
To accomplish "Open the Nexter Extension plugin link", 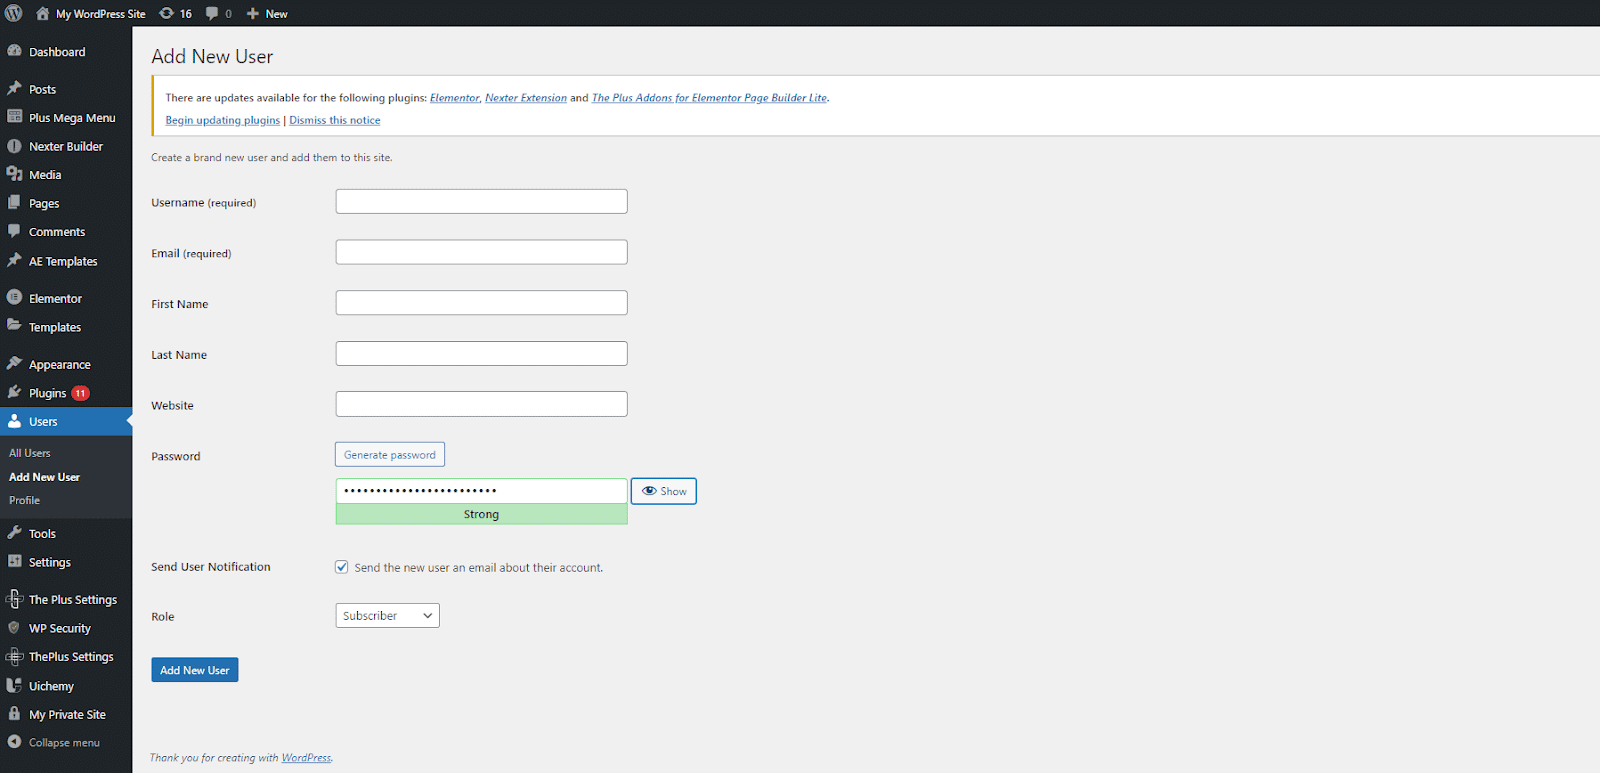I will click(x=526, y=98).
